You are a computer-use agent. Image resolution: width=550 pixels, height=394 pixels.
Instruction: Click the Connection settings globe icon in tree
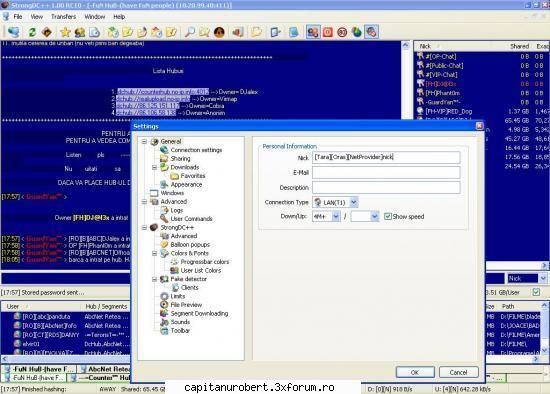coord(164,150)
